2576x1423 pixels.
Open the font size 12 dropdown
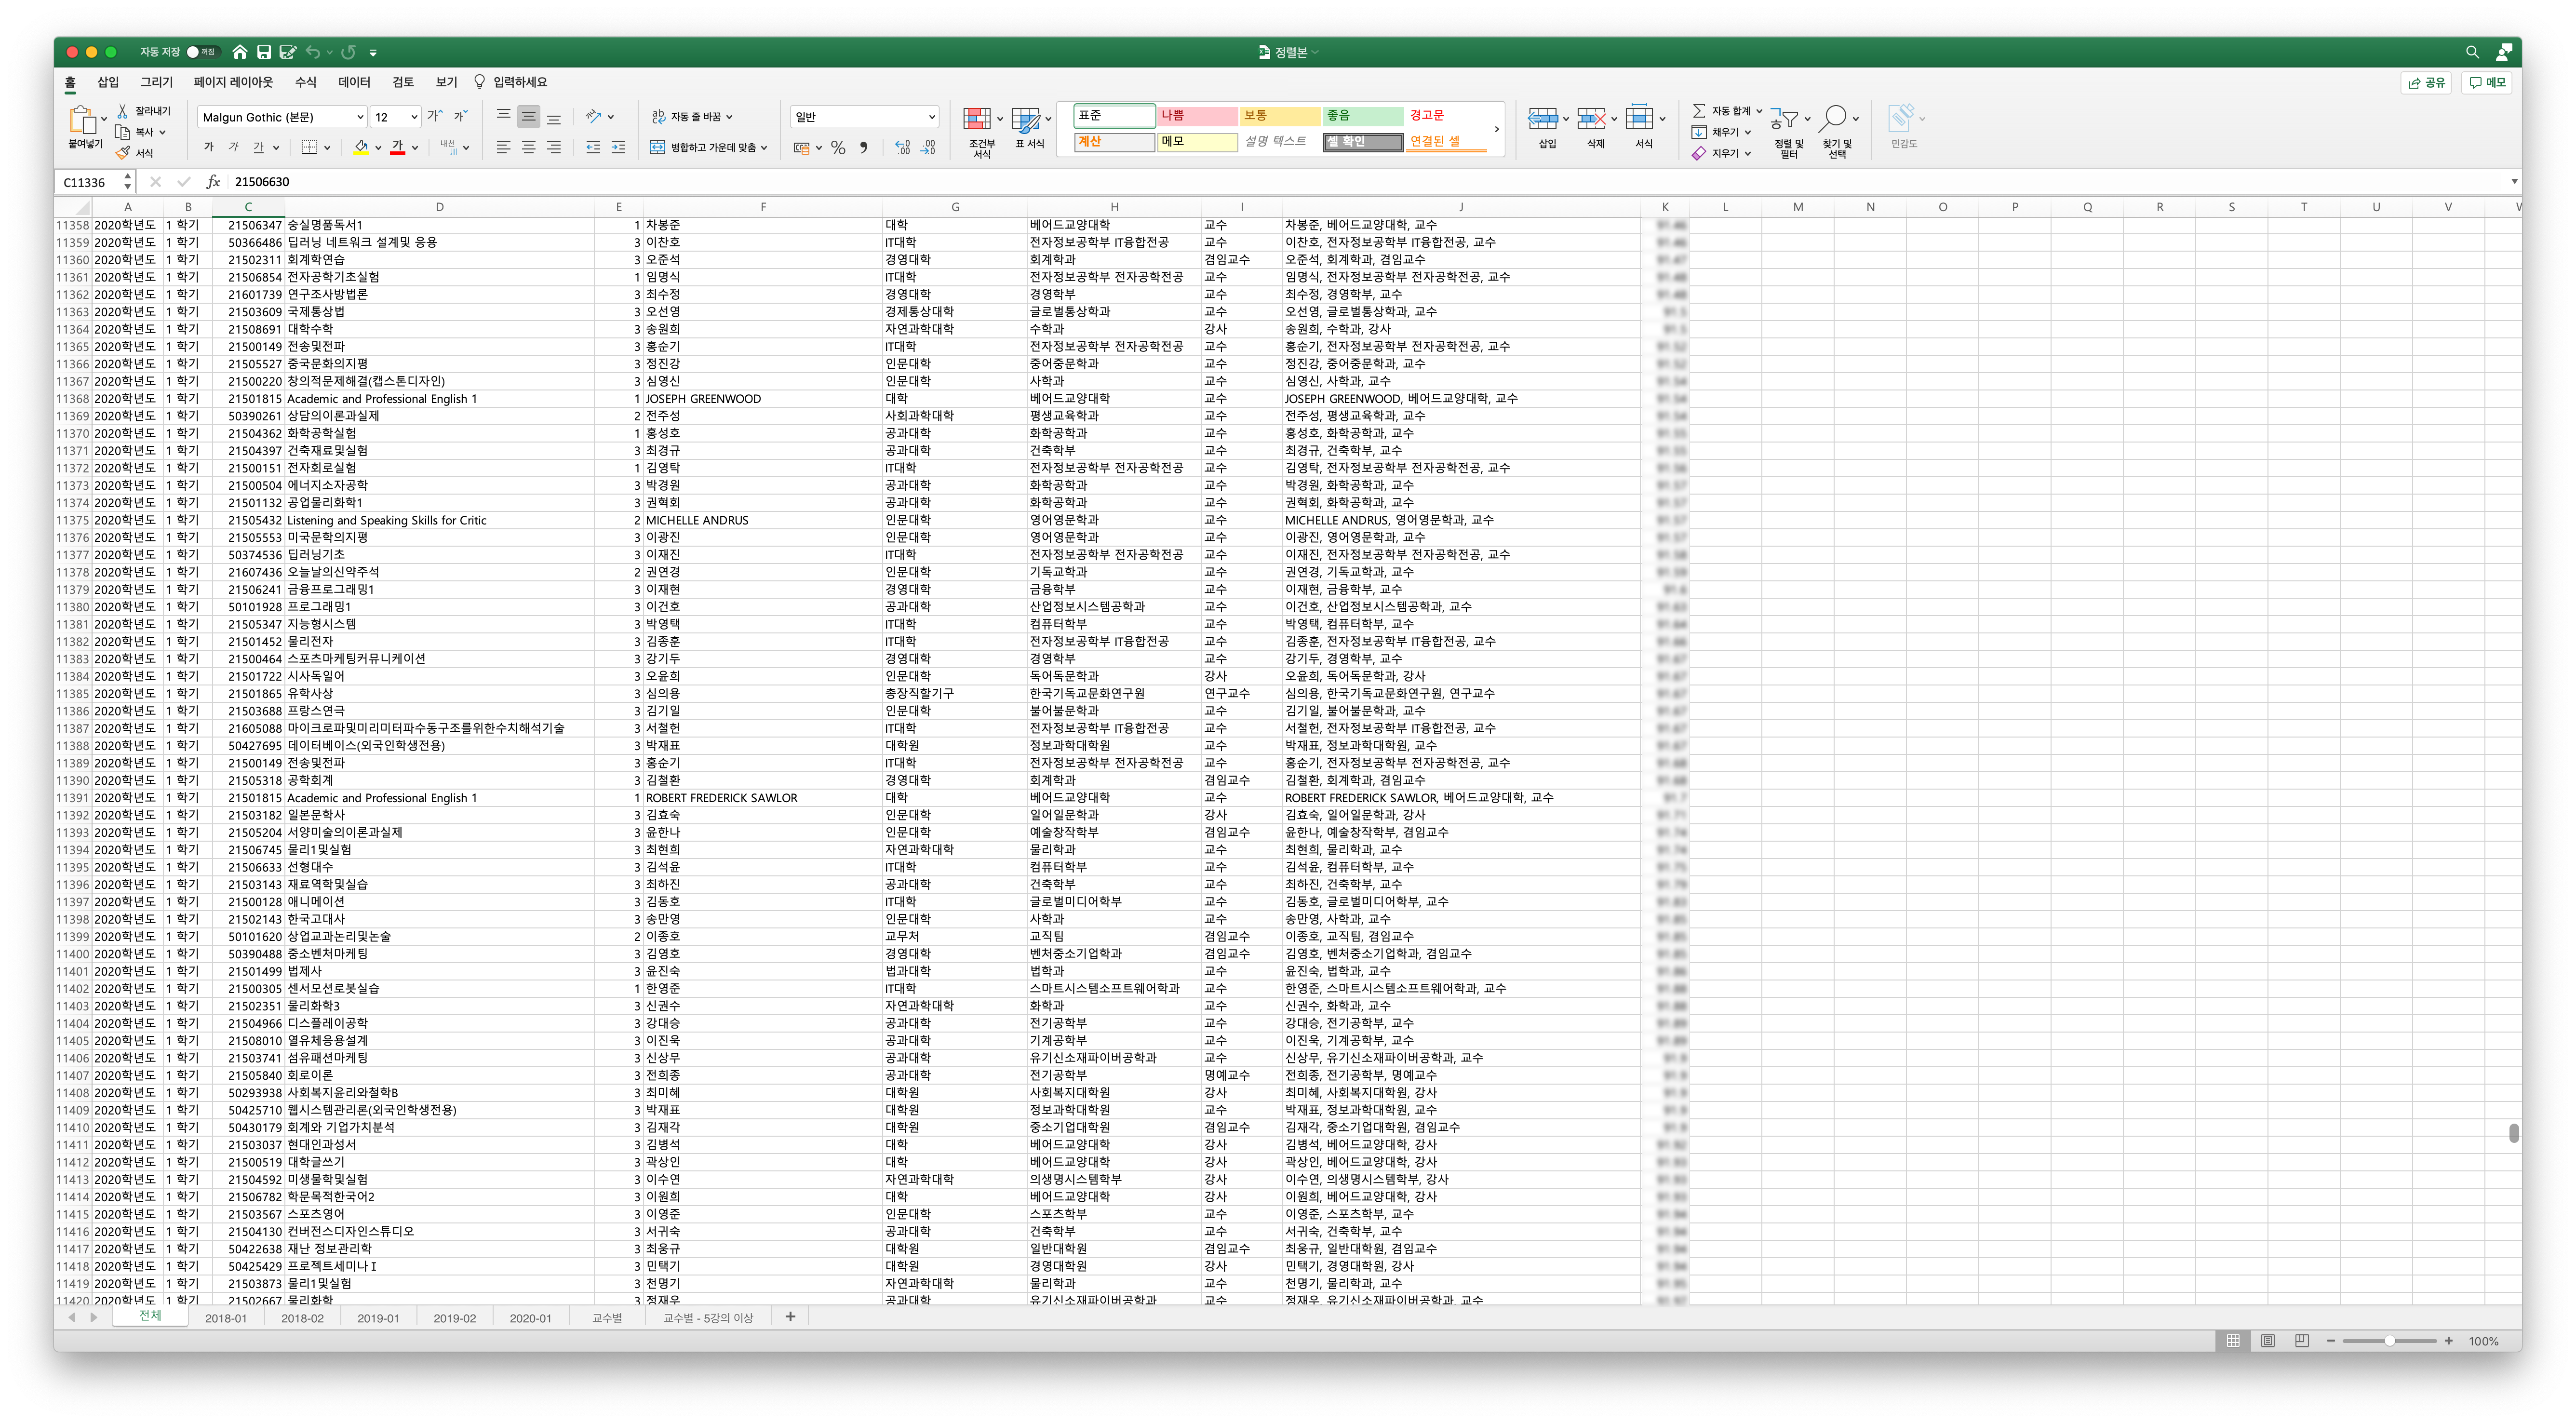(x=414, y=118)
